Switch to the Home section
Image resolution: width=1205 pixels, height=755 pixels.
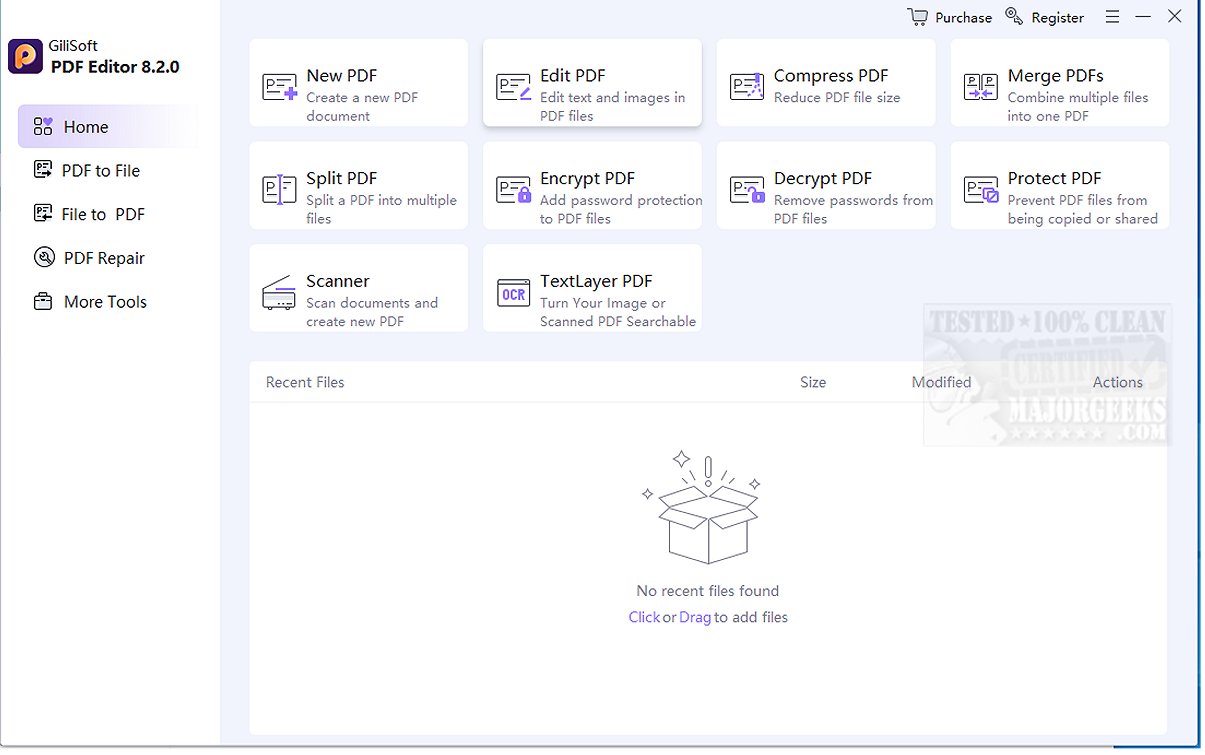point(88,126)
